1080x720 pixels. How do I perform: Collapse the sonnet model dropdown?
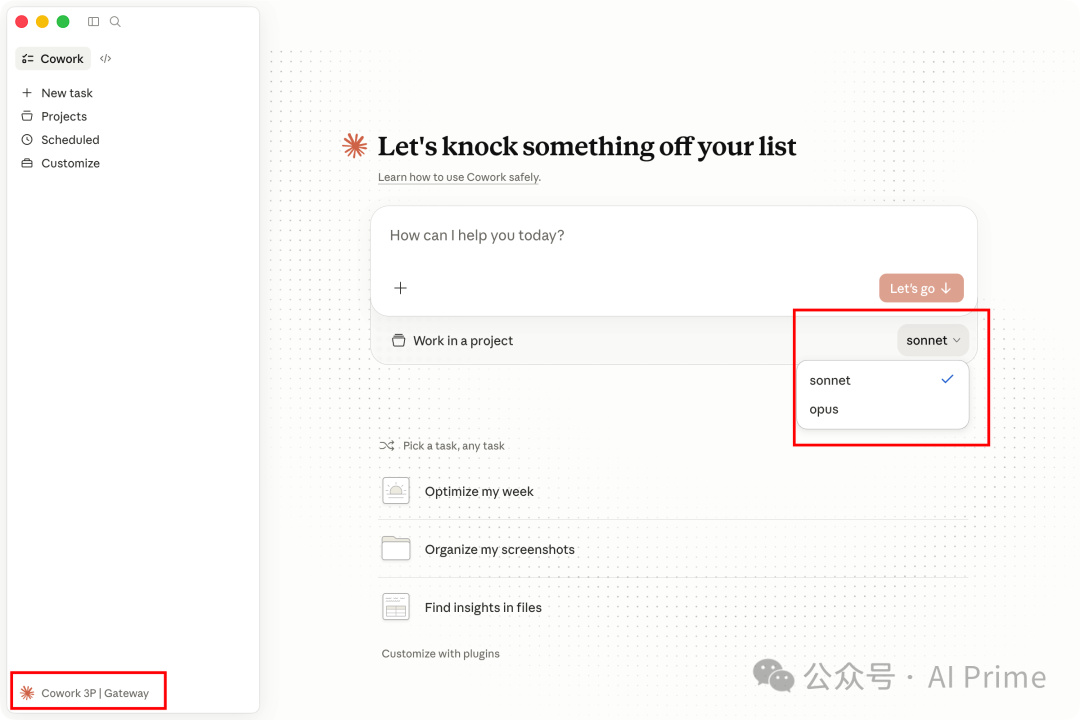click(x=933, y=340)
